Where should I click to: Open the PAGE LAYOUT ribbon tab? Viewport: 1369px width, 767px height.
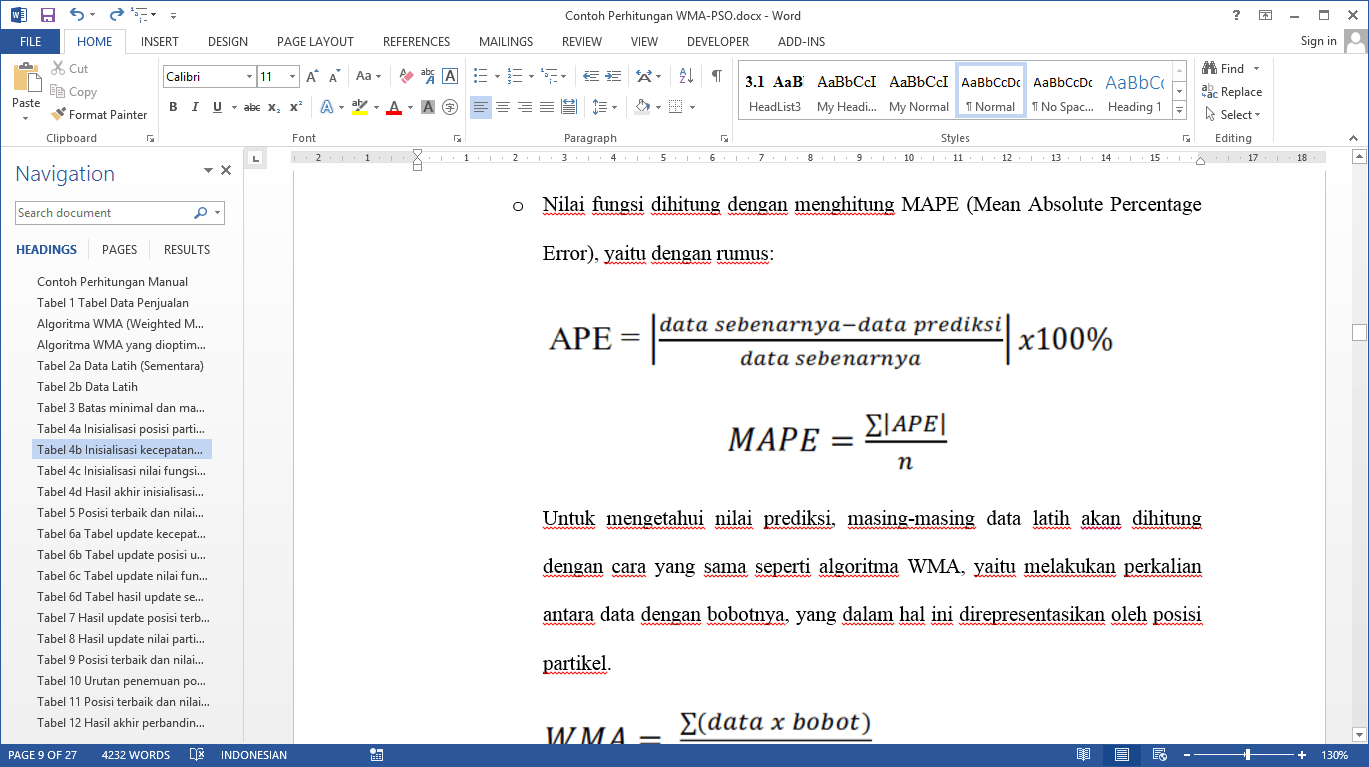coord(315,42)
